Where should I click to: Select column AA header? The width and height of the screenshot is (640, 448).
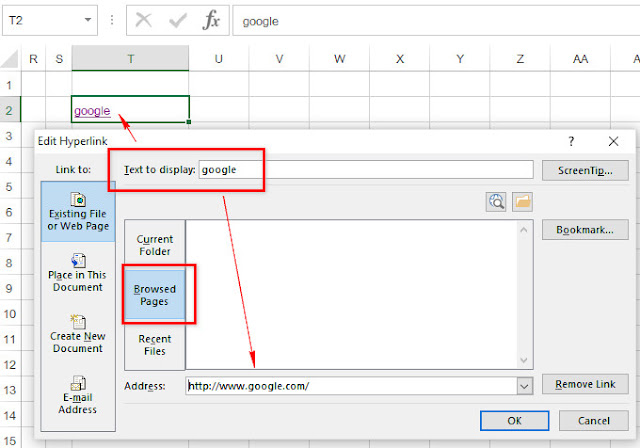580,59
